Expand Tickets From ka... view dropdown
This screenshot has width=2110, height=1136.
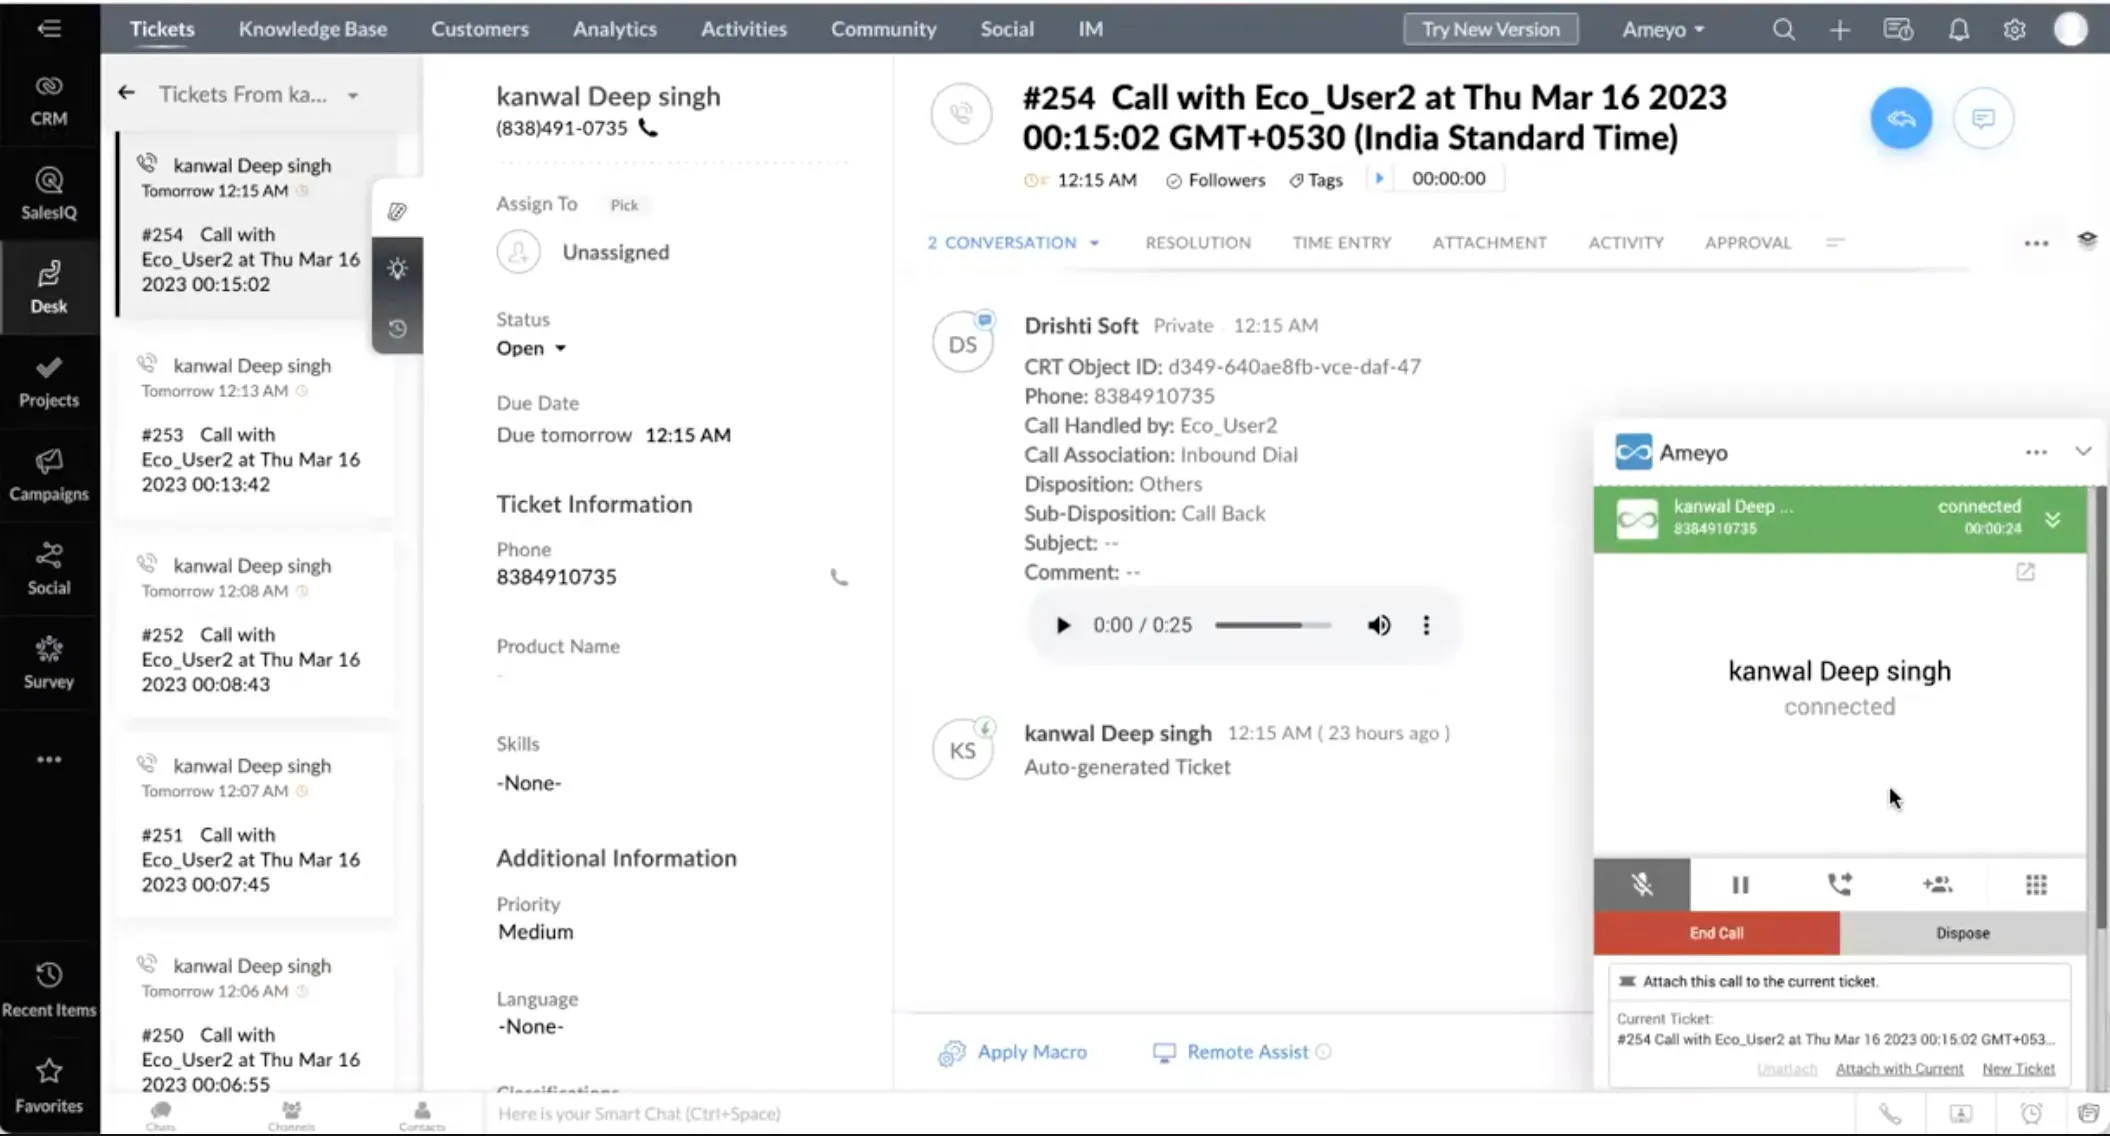352,95
